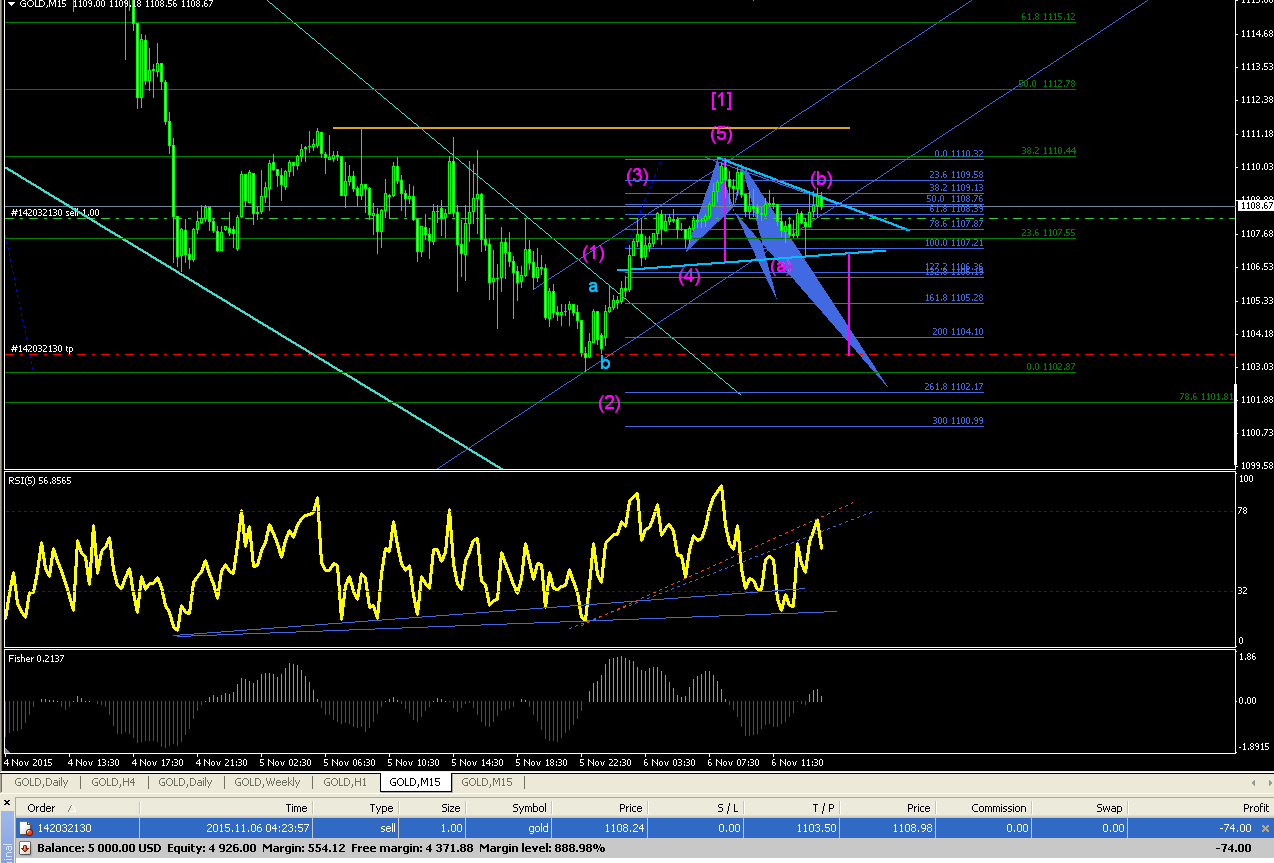Select the magenta (b) wave label

coord(821,179)
